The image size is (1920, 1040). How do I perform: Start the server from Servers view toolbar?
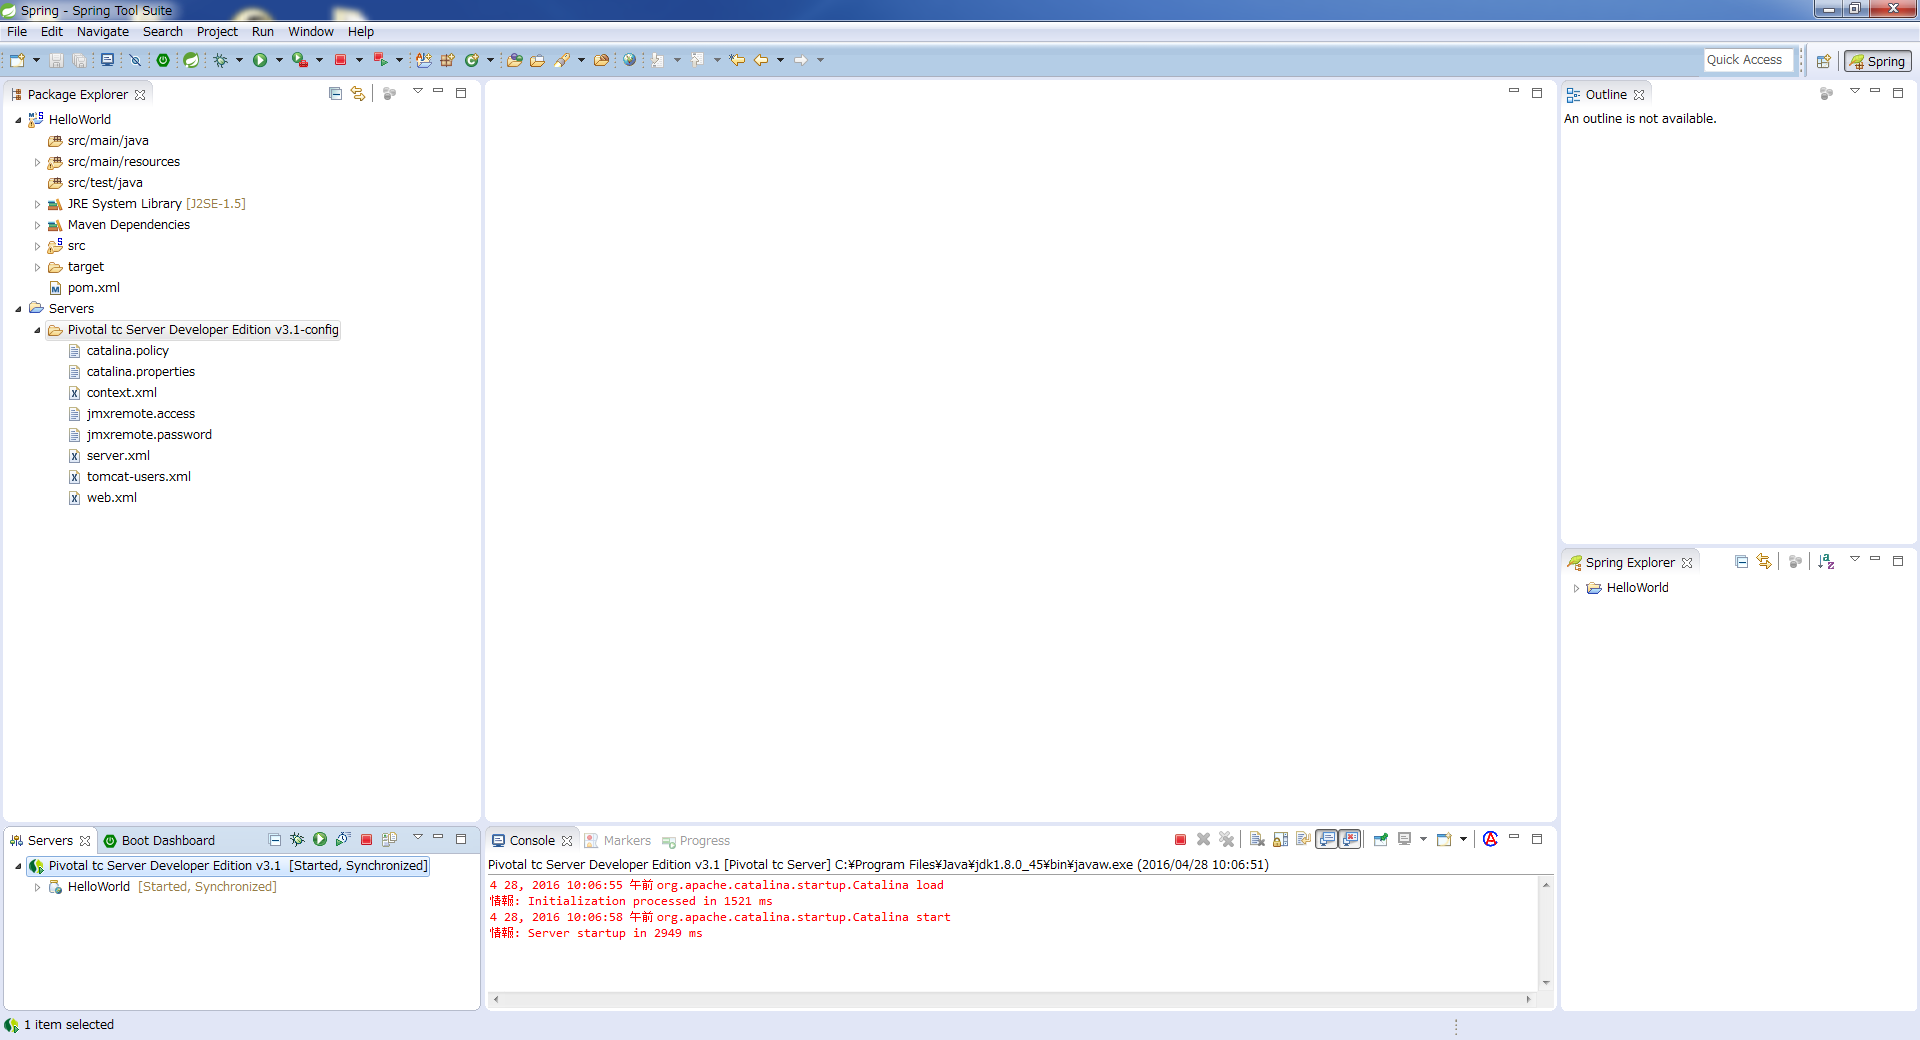tap(320, 840)
